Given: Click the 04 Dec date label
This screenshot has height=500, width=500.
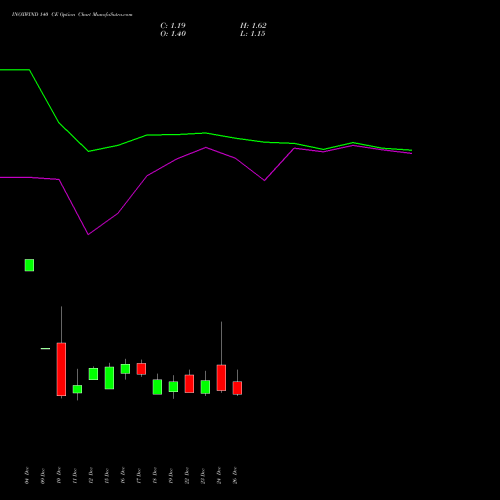Looking at the screenshot, I should (27, 476).
